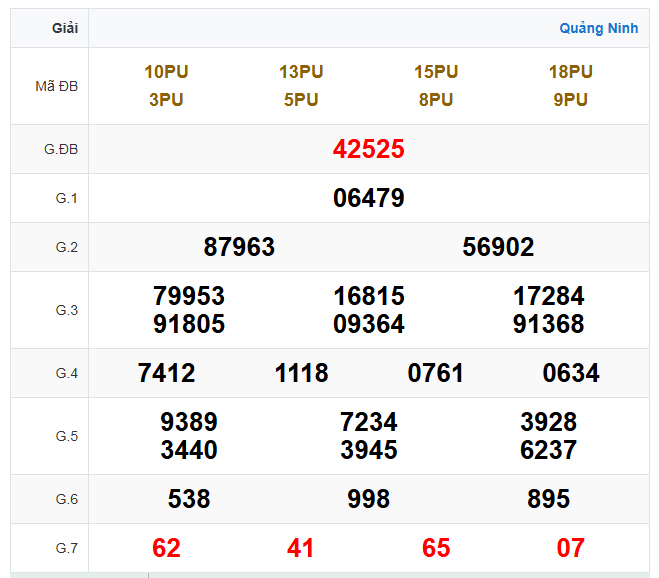Click fifth prize number 6237
The height and width of the screenshot is (578, 659).
point(548,450)
